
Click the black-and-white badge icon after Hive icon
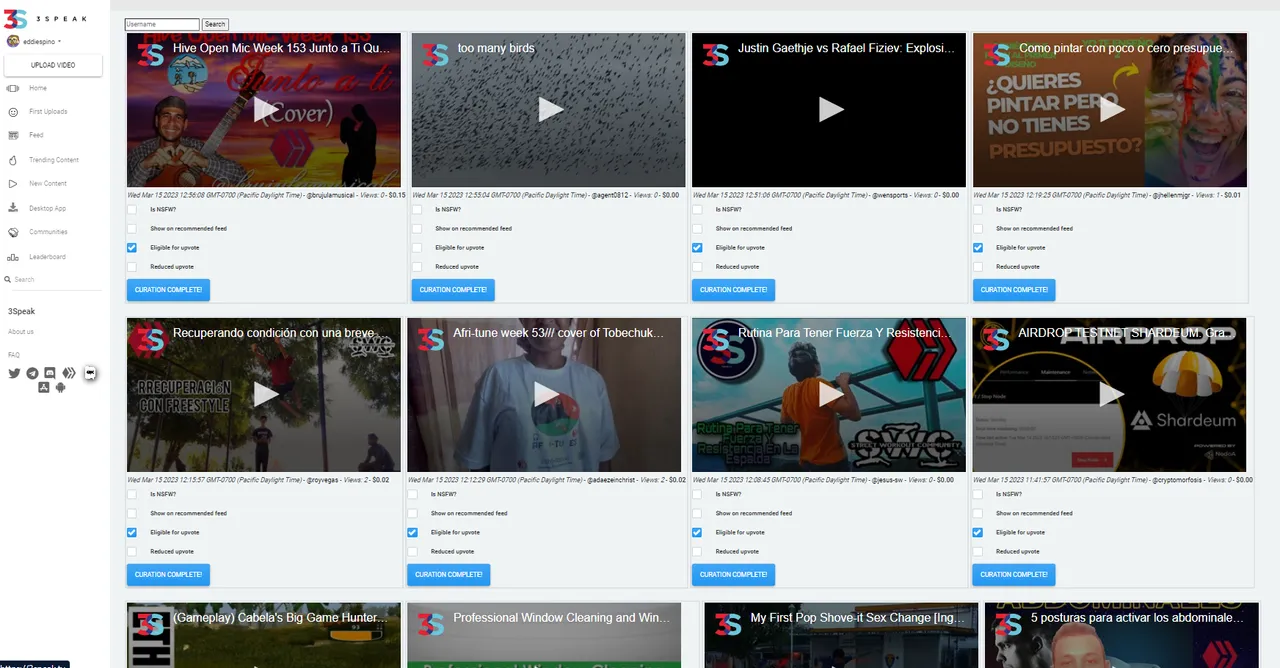(x=90, y=372)
